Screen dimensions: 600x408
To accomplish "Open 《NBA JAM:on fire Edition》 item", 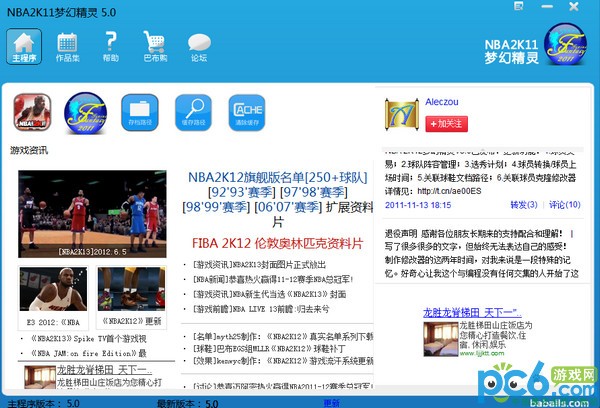I will coord(88,353).
